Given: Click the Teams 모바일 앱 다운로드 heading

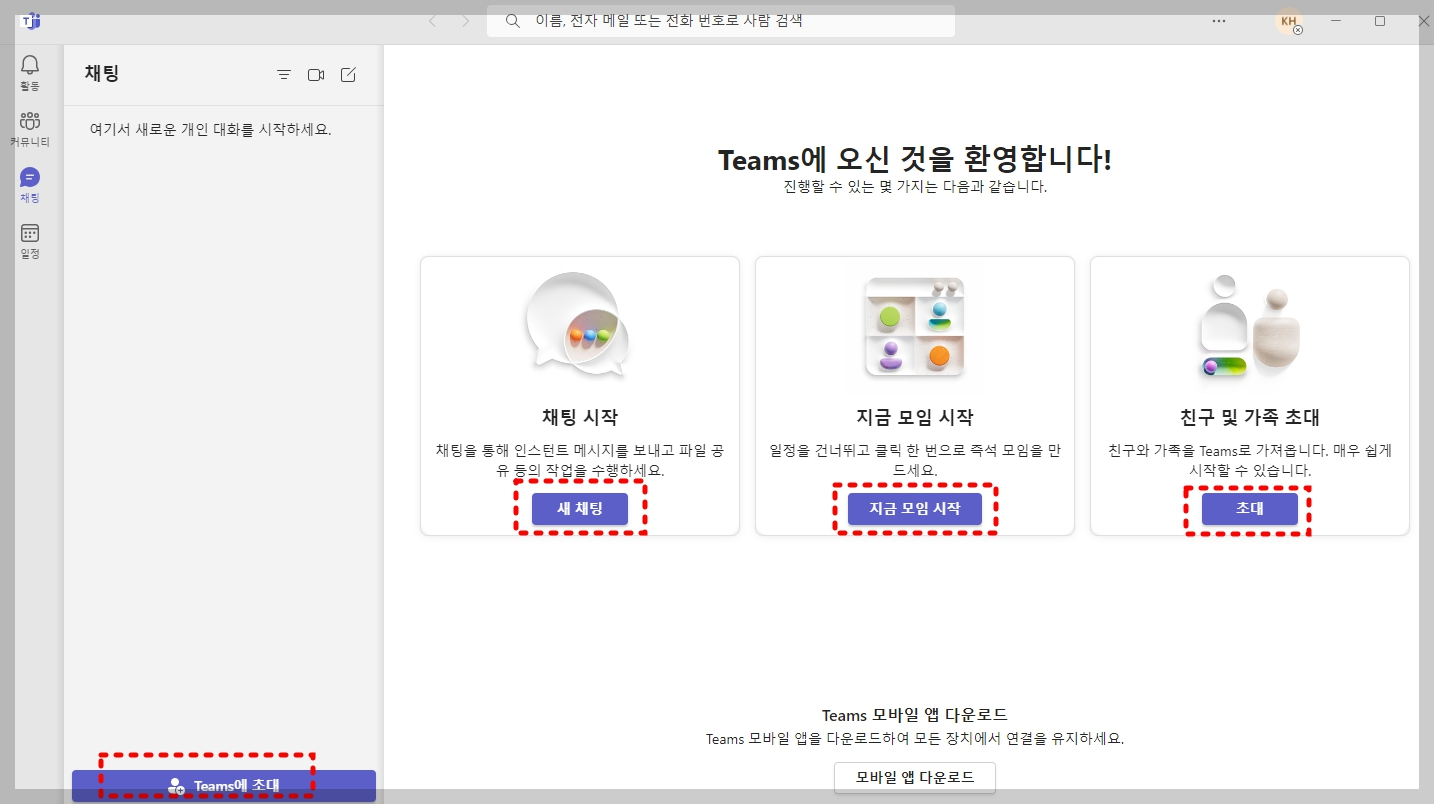Looking at the screenshot, I should click(915, 715).
